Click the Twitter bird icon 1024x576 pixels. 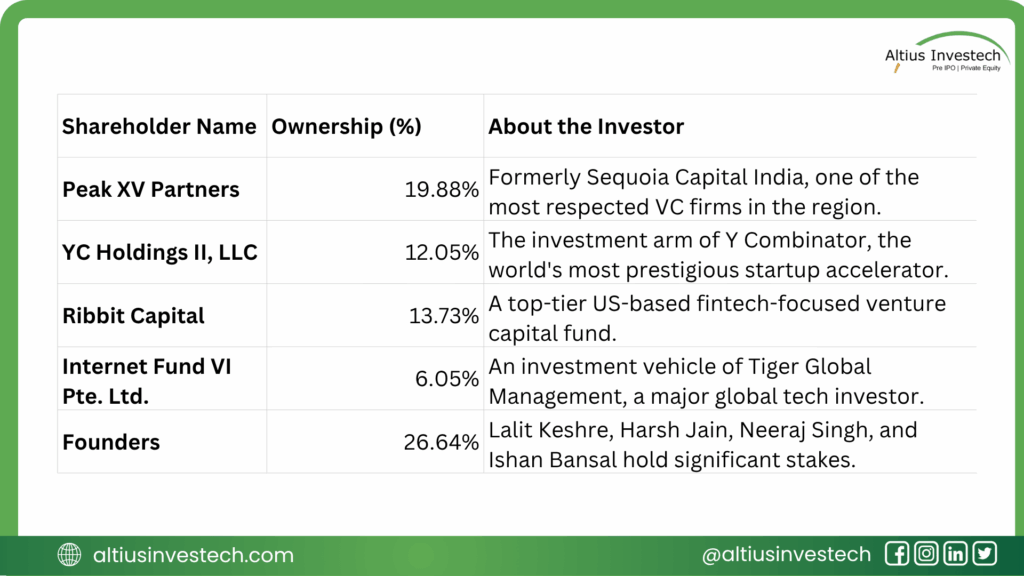(985, 554)
